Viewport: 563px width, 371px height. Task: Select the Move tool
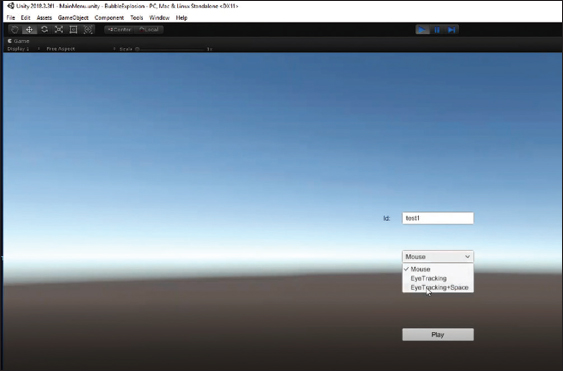coord(29,30)
